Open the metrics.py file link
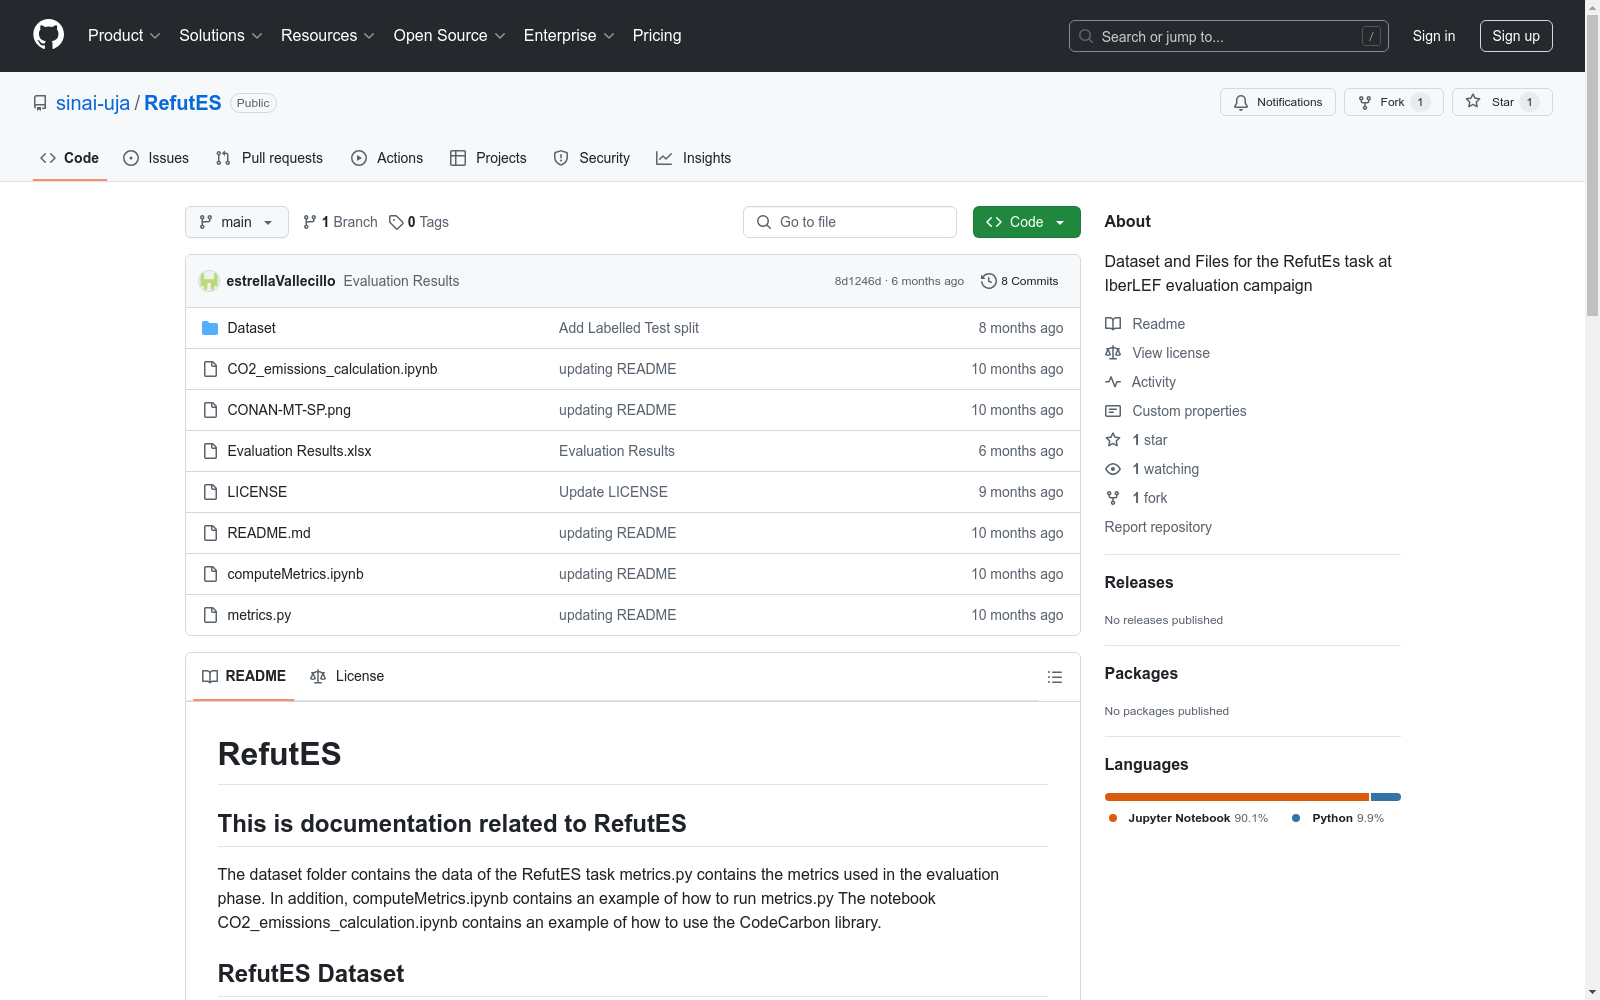 (x=259, y=615)
